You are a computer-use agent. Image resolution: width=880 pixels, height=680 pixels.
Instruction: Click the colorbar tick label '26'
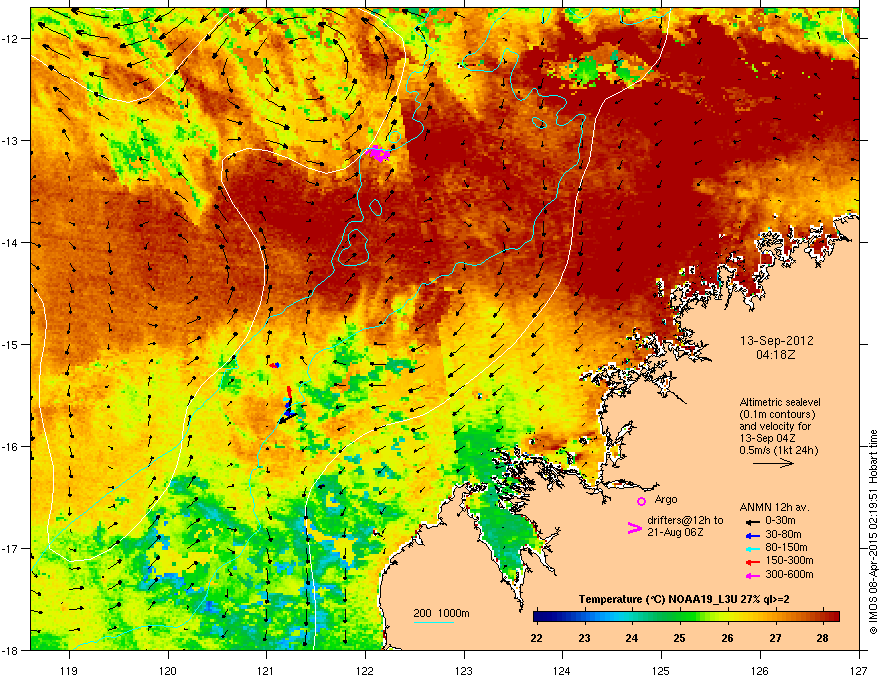[727, 638]
